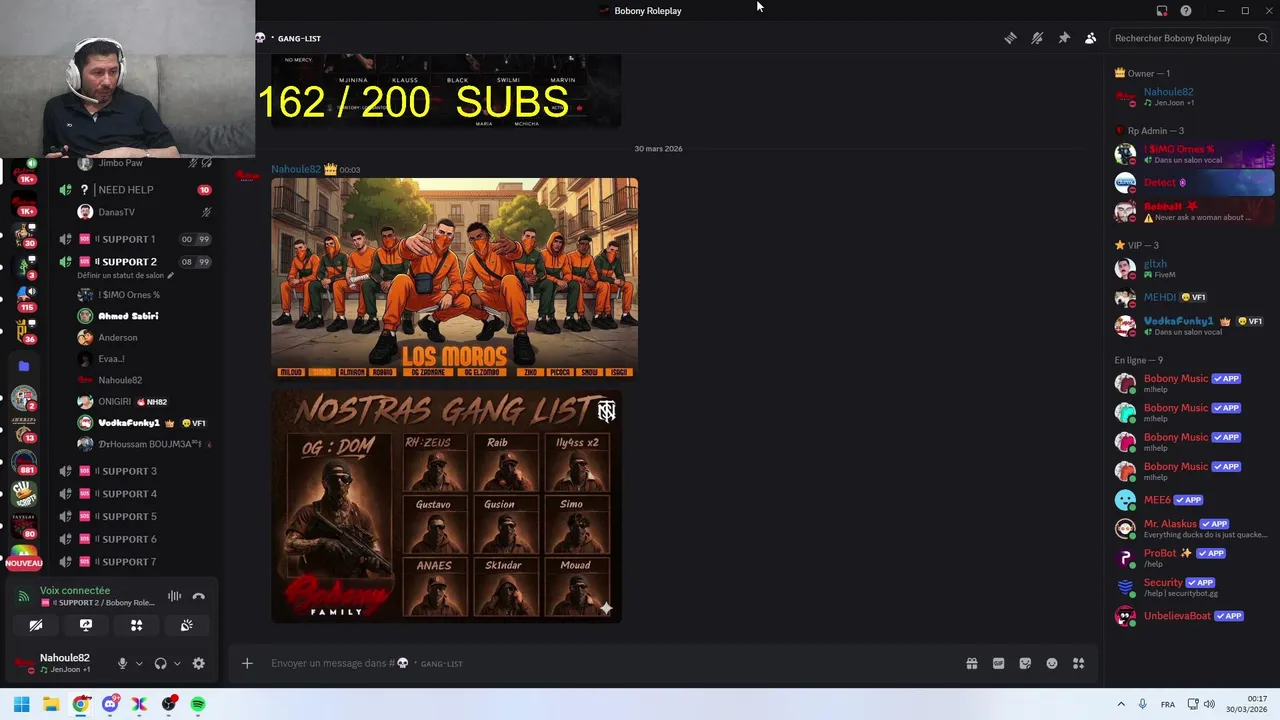Open the sticker picker

point(1025,663)
